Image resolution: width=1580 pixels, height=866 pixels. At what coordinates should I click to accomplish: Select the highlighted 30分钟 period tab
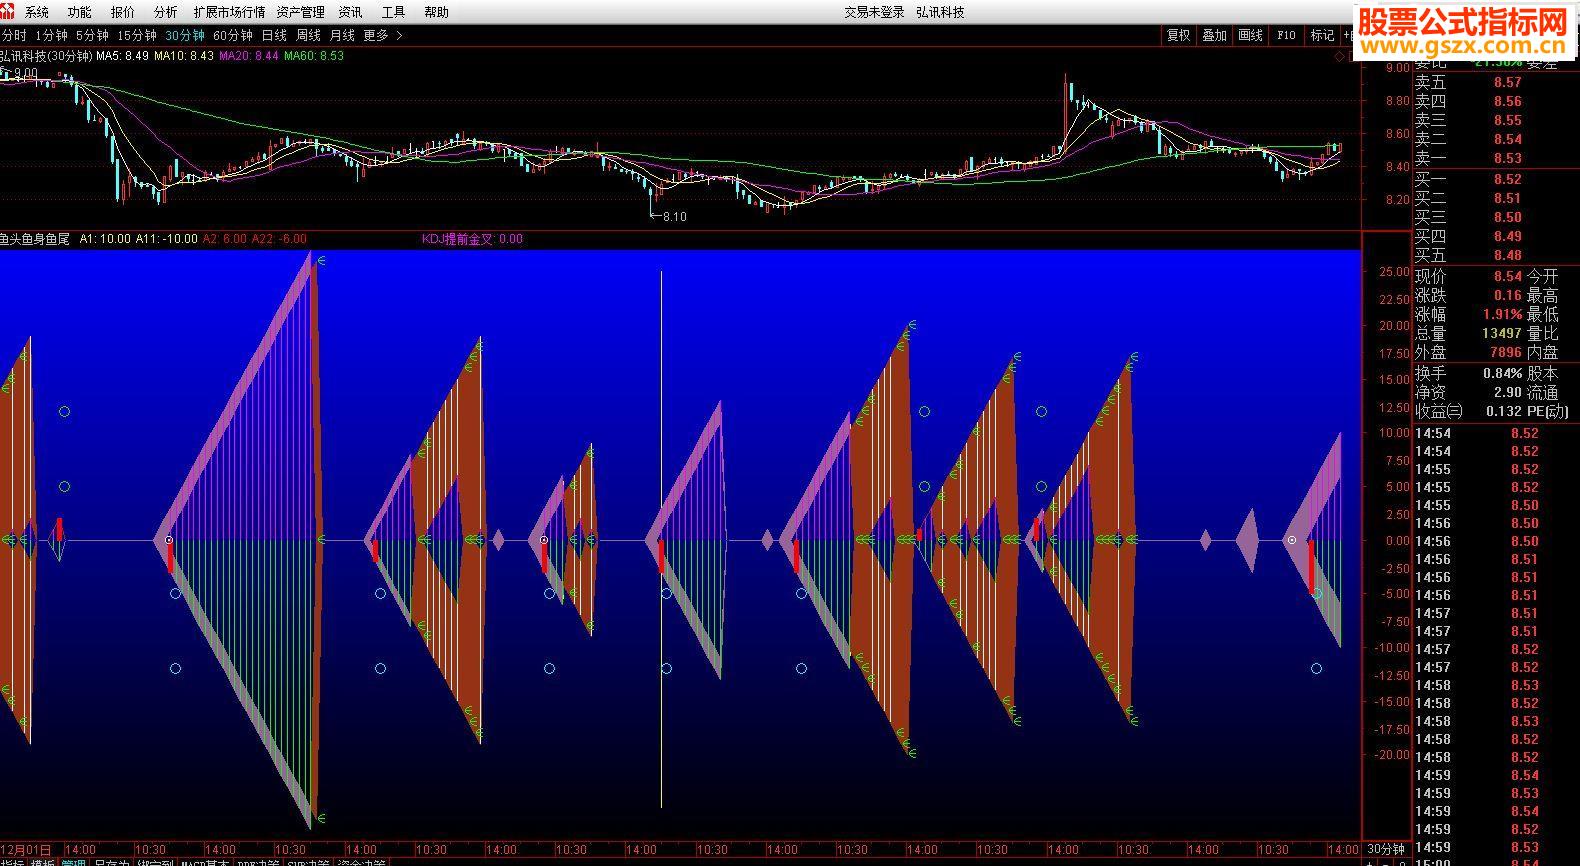click(185, 35)
